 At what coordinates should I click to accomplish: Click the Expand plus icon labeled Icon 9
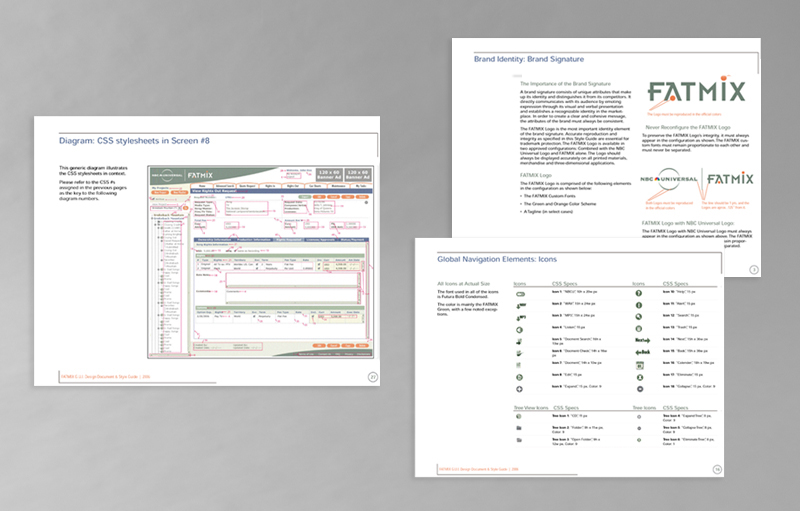tap(519, 389)
